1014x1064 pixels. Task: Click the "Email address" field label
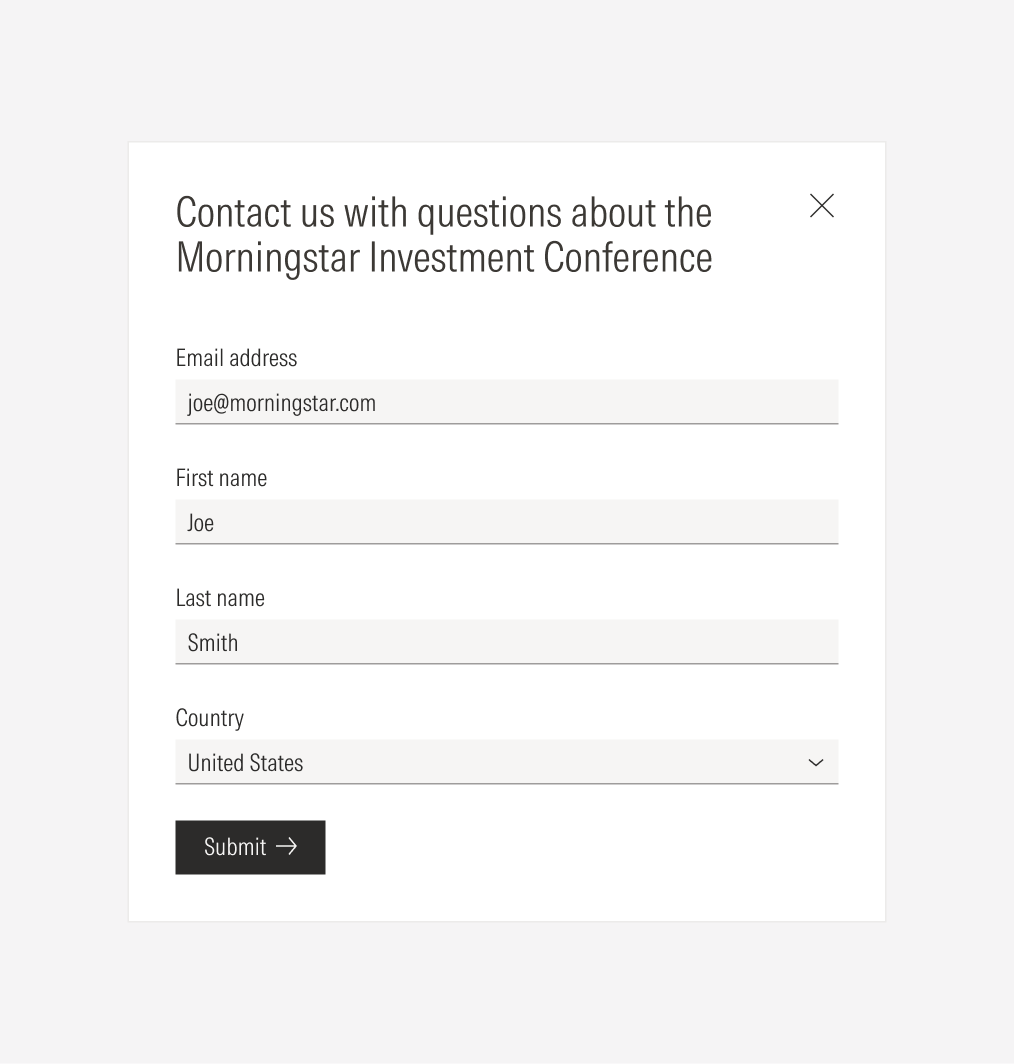(x=236, y=358)
